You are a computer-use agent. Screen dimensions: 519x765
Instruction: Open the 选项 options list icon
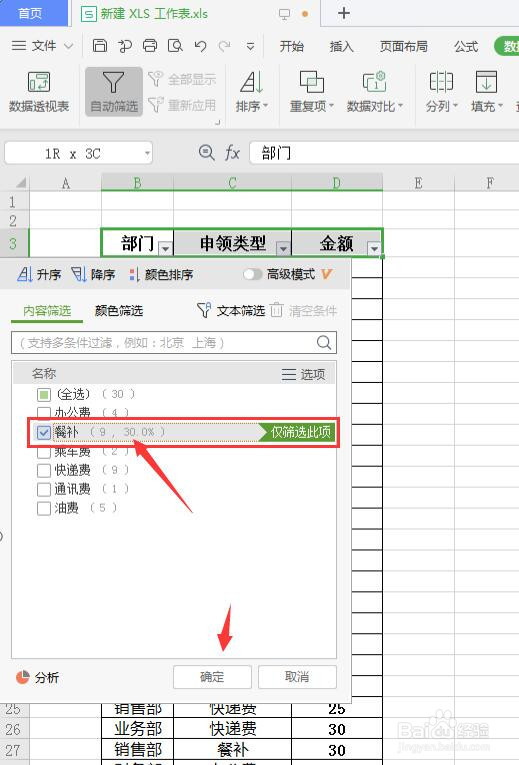(303, 374)
